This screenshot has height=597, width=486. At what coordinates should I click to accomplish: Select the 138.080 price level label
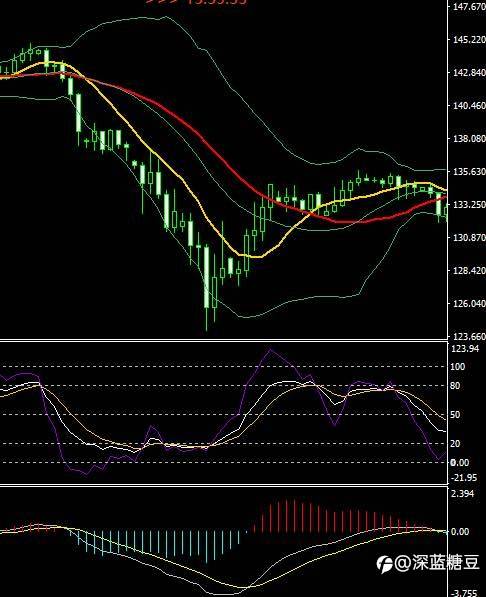click(469, 139)
